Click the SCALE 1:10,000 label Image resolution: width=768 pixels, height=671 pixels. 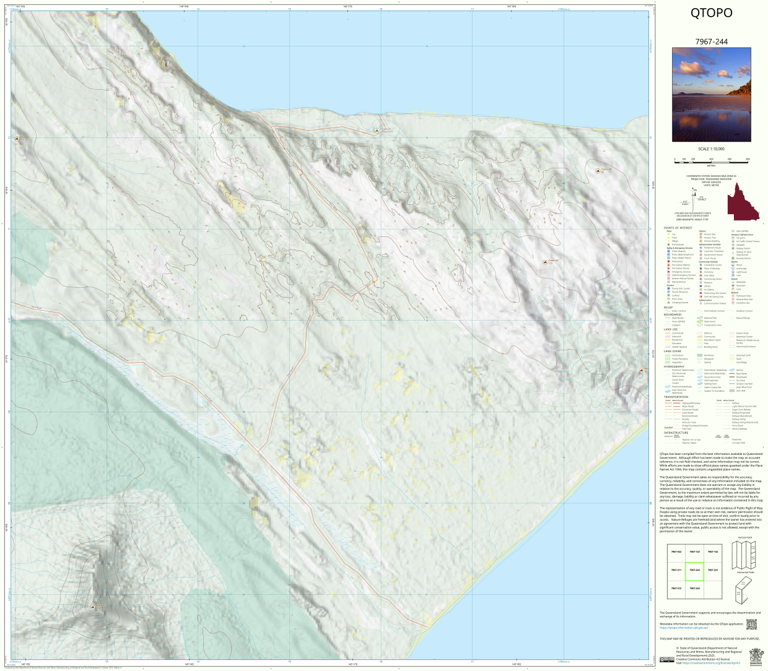point(711,149)
